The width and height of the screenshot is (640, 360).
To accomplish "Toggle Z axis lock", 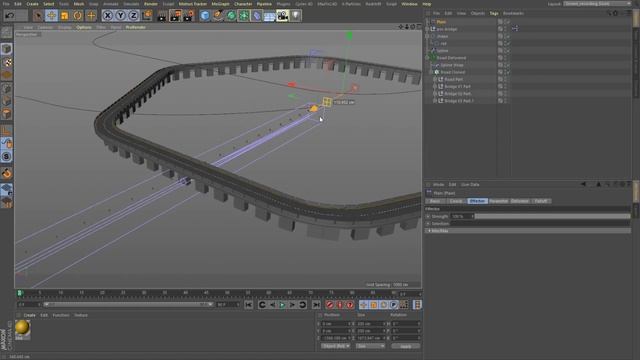I will pyautogui.click(x=133, y=16).
